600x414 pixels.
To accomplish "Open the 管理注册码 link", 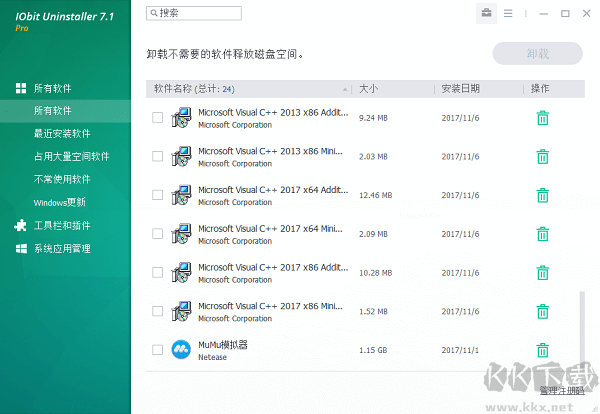I will click(562, 391).
